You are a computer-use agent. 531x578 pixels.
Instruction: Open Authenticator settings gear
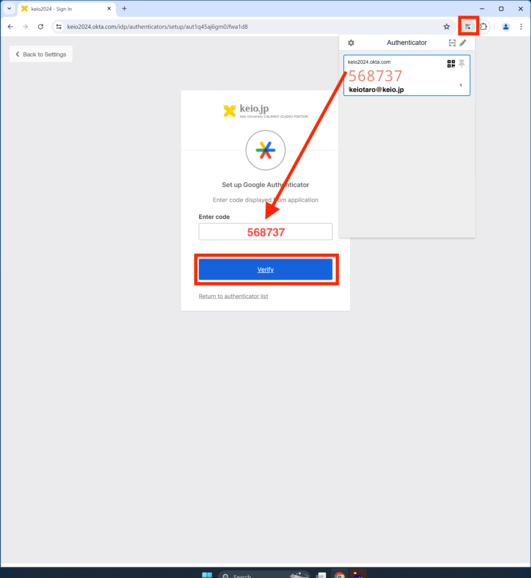coord(351,43)
